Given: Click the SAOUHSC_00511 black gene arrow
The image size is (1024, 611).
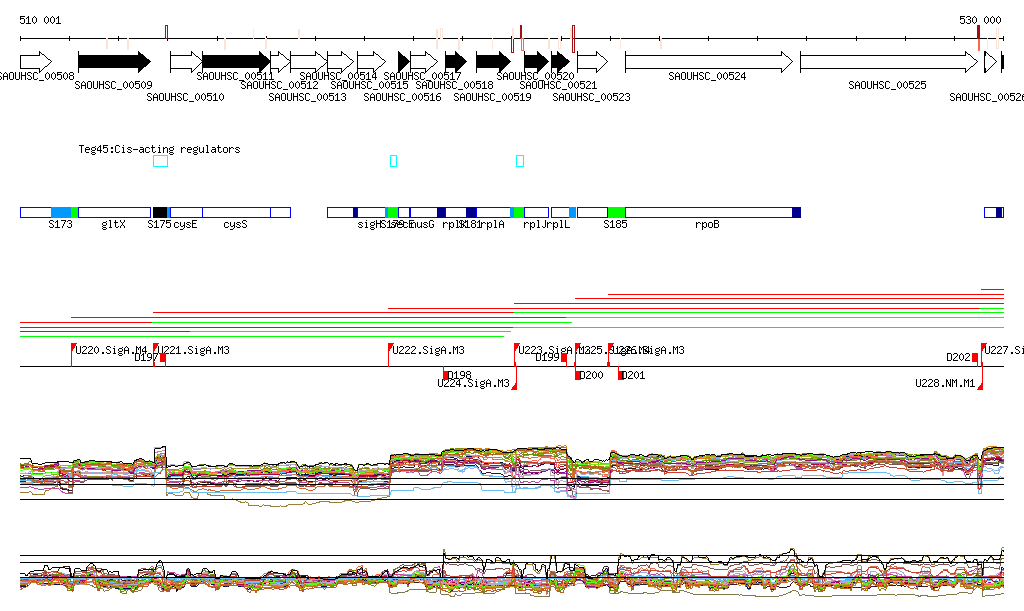Looking at the screenshot, I should pyautogui.click(x=236, y=62).
